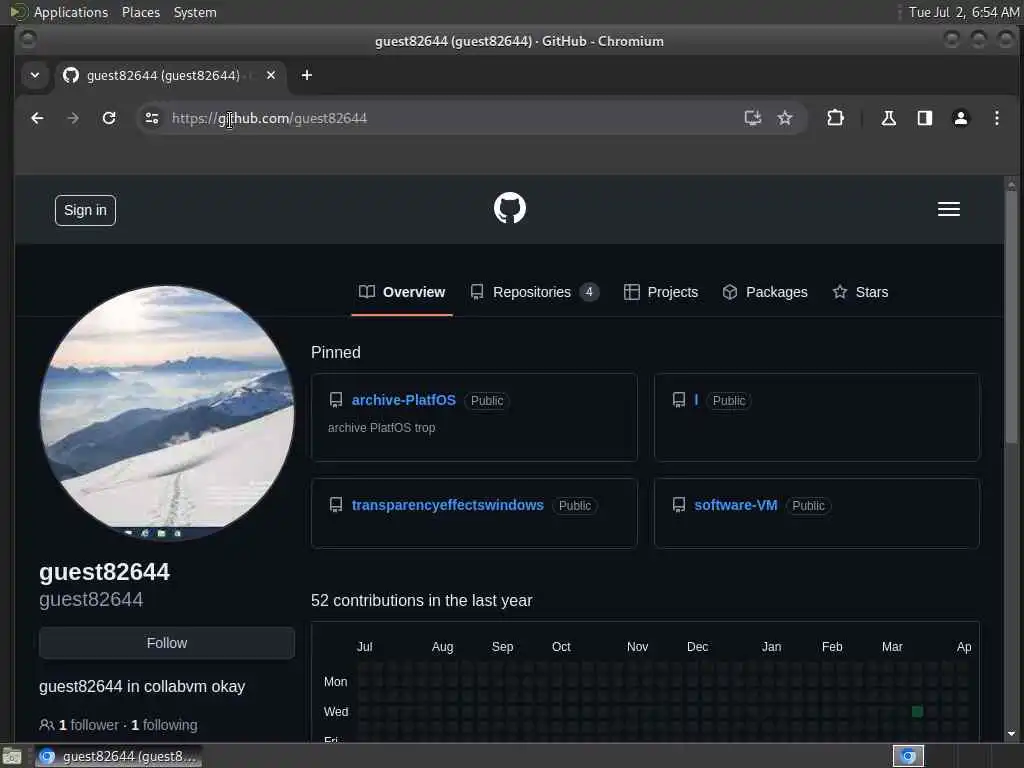Reload the GitHub page
The height and width of the screenshot is (768, 1024).
click(109, 118)
